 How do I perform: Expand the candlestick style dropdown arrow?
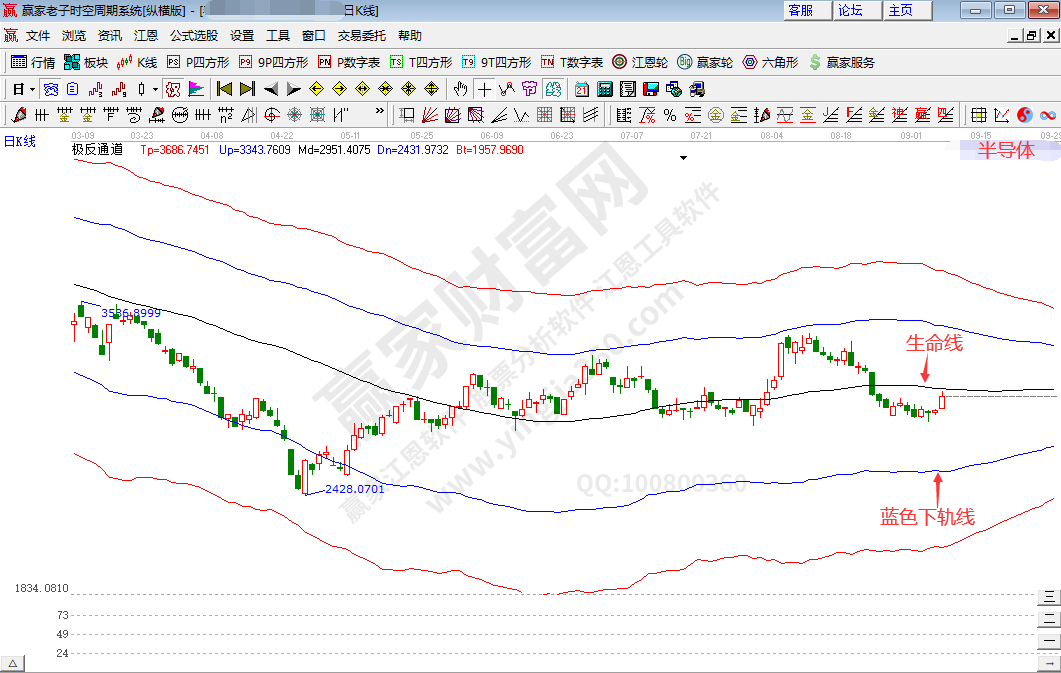[155, 88]
